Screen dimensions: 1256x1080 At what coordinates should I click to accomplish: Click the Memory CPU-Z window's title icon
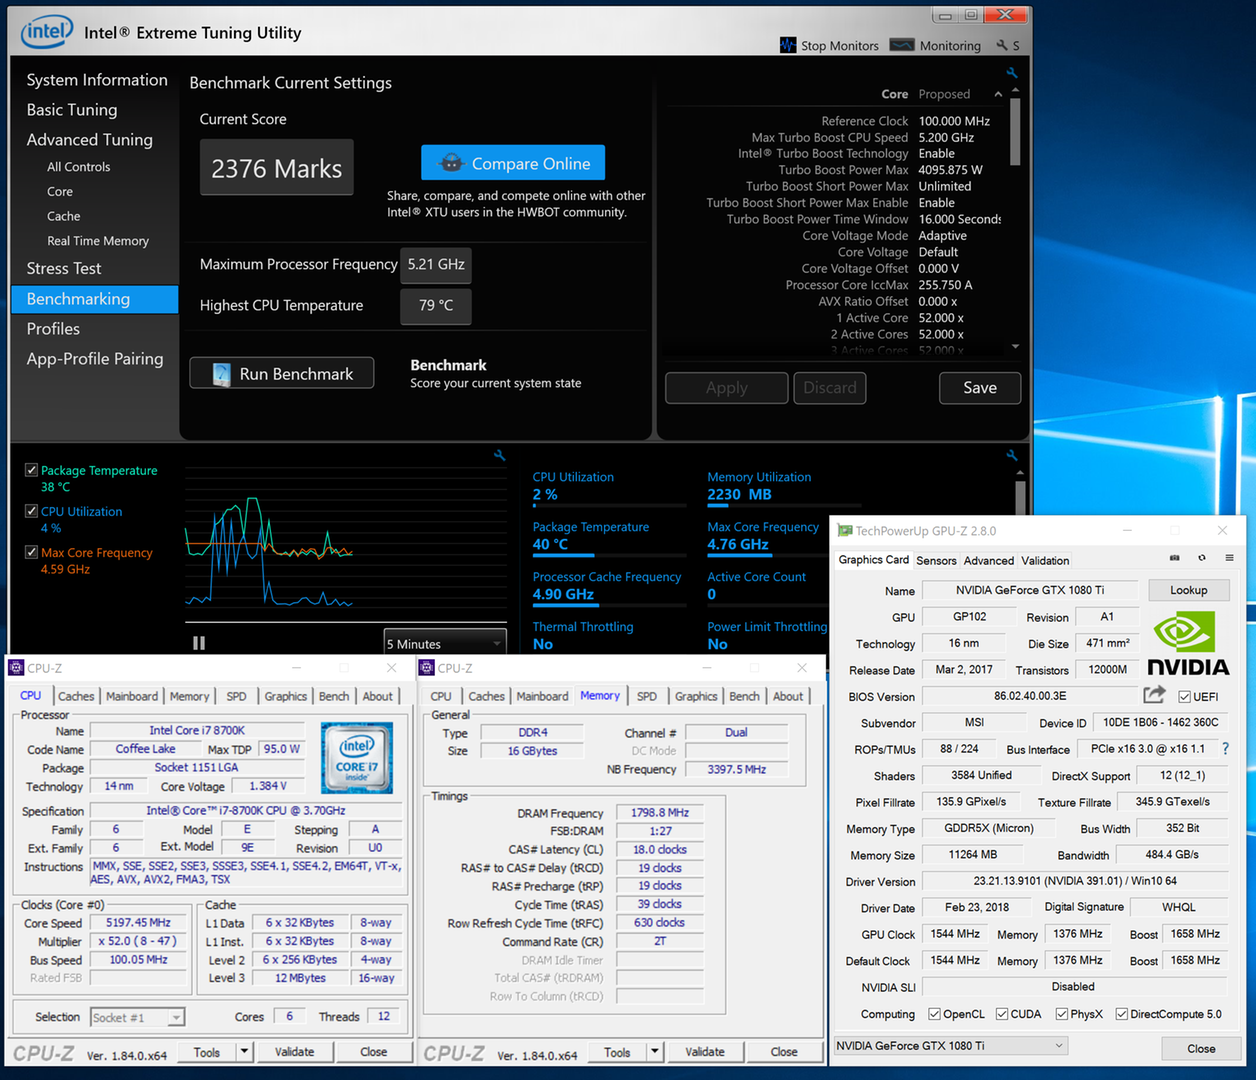coord(427,668)
